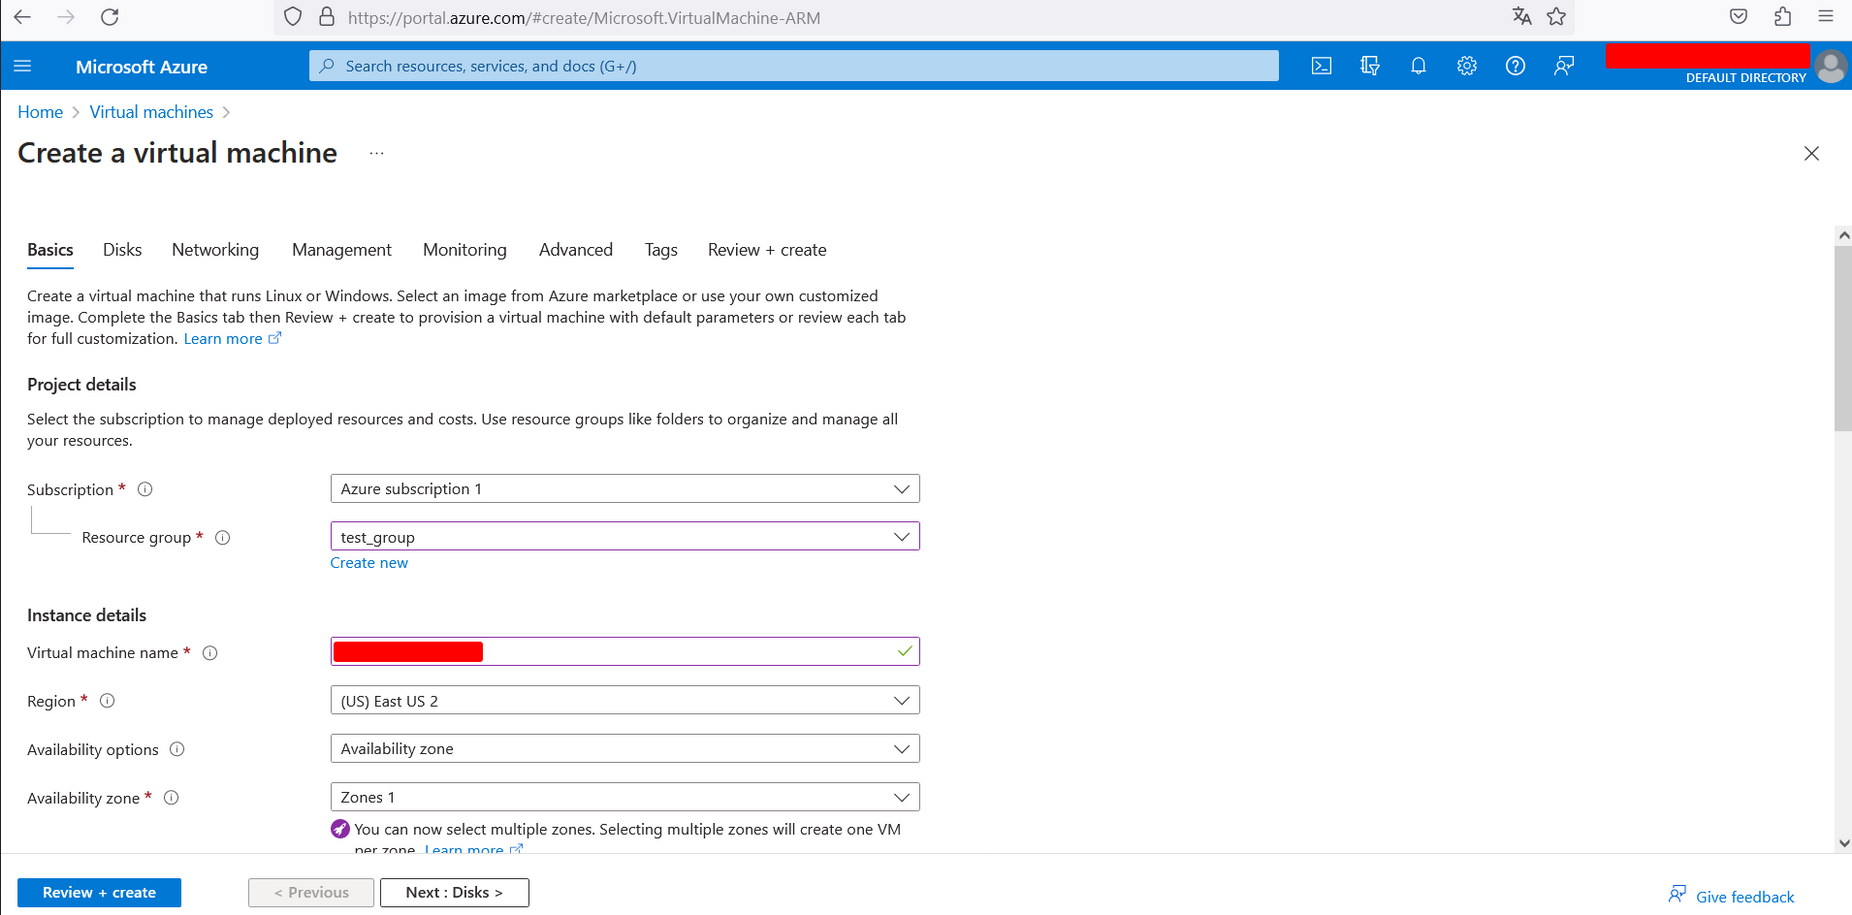Screen dimensions: 1852x915
Task: Open the browser extensions icon
Action: coord(1783,16)
